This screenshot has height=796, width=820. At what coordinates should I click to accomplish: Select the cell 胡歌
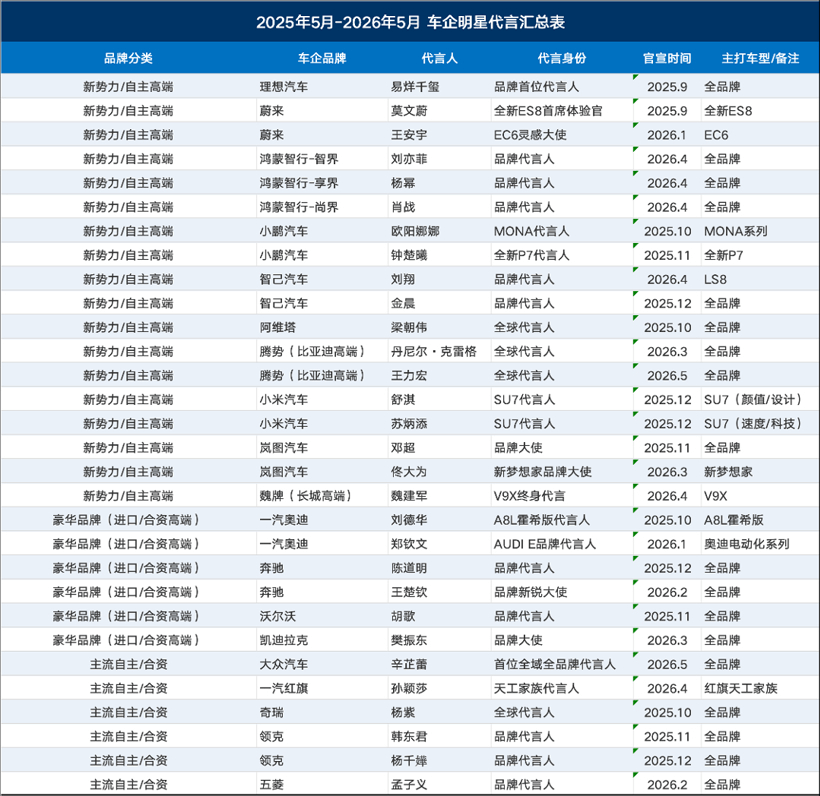tap(403, 616)
